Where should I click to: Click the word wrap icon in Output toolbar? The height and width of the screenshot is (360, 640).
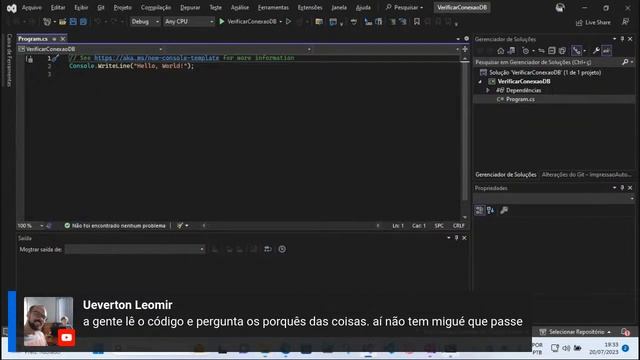(268, 249)
